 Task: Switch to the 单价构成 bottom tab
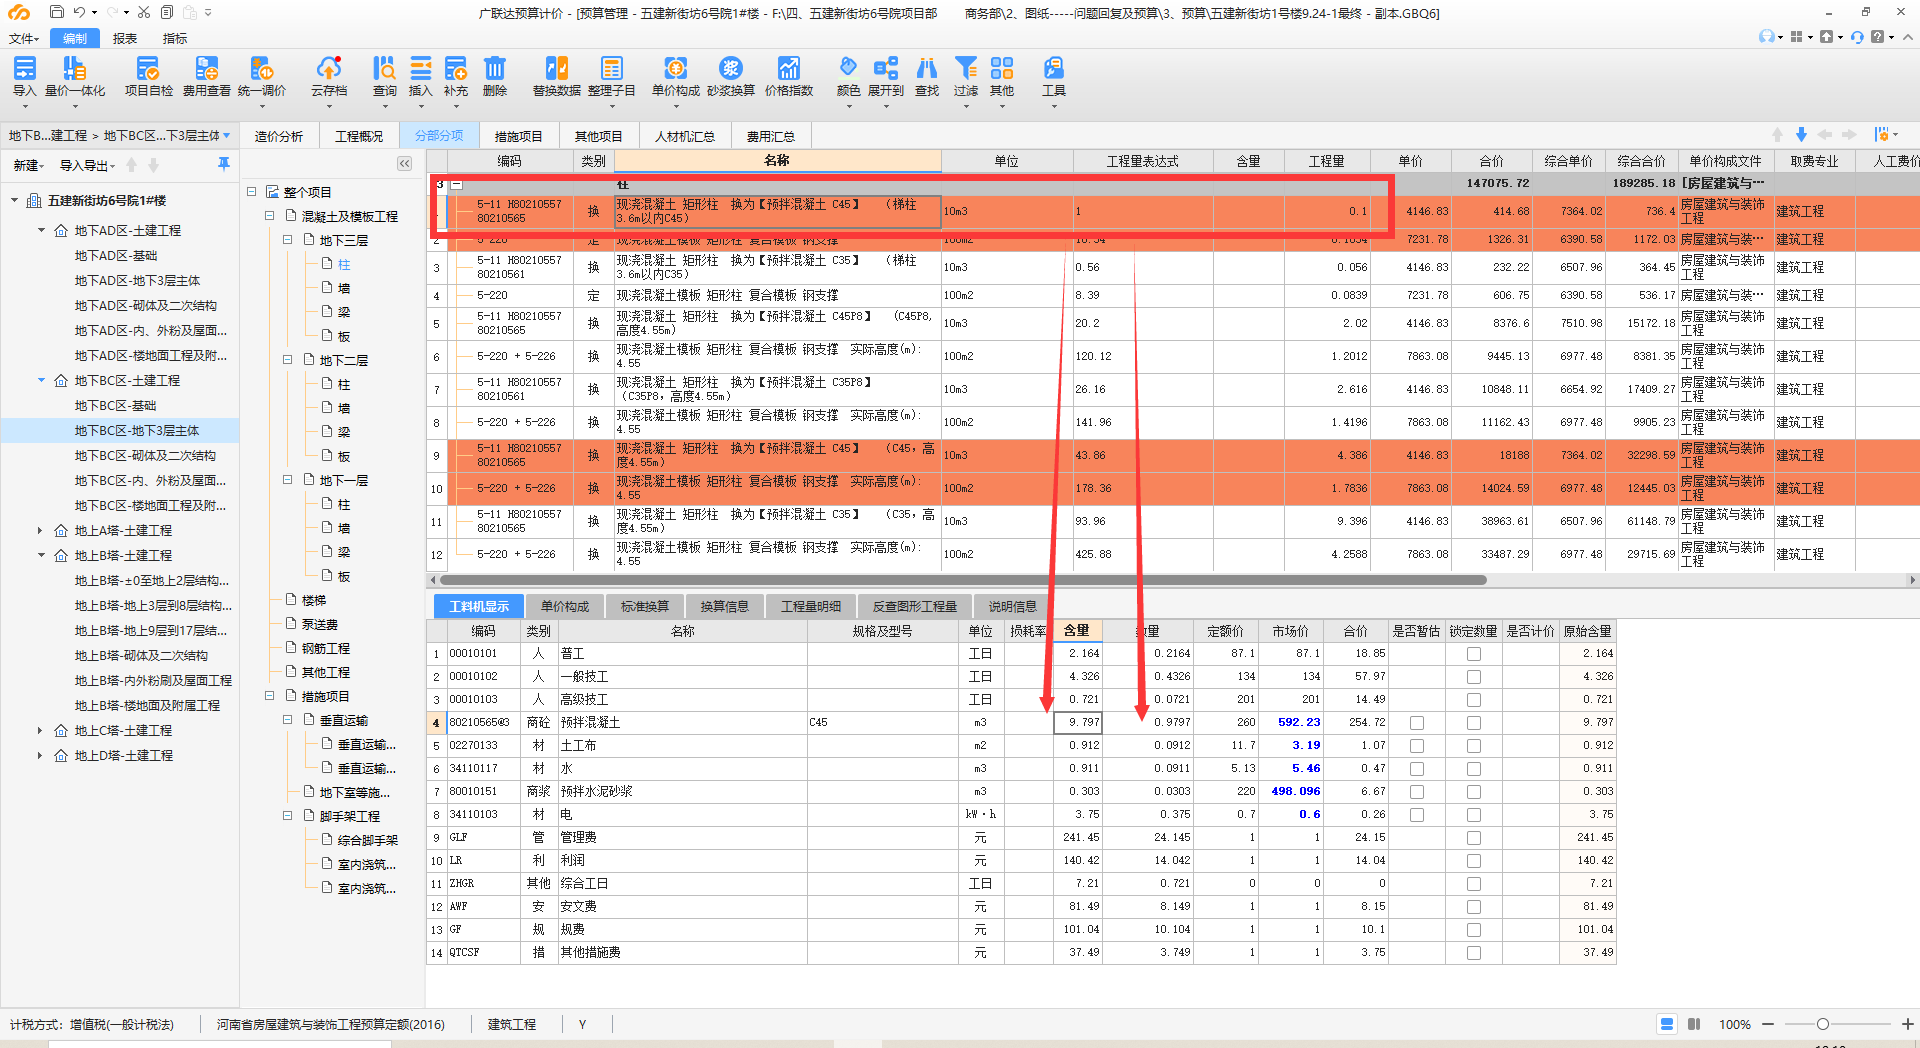click(565, 606)
